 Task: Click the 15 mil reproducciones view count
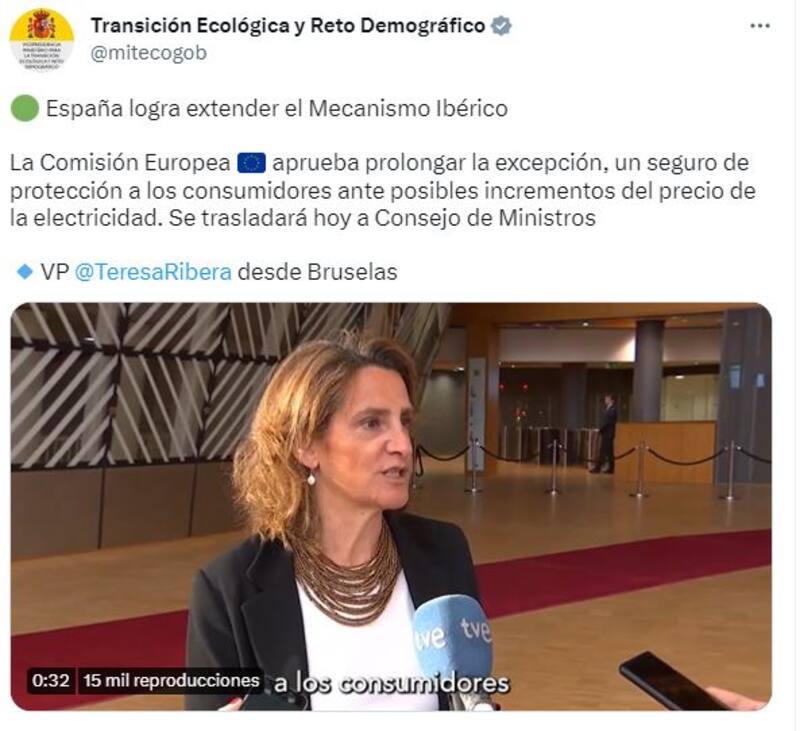click(x=171, y=680)
